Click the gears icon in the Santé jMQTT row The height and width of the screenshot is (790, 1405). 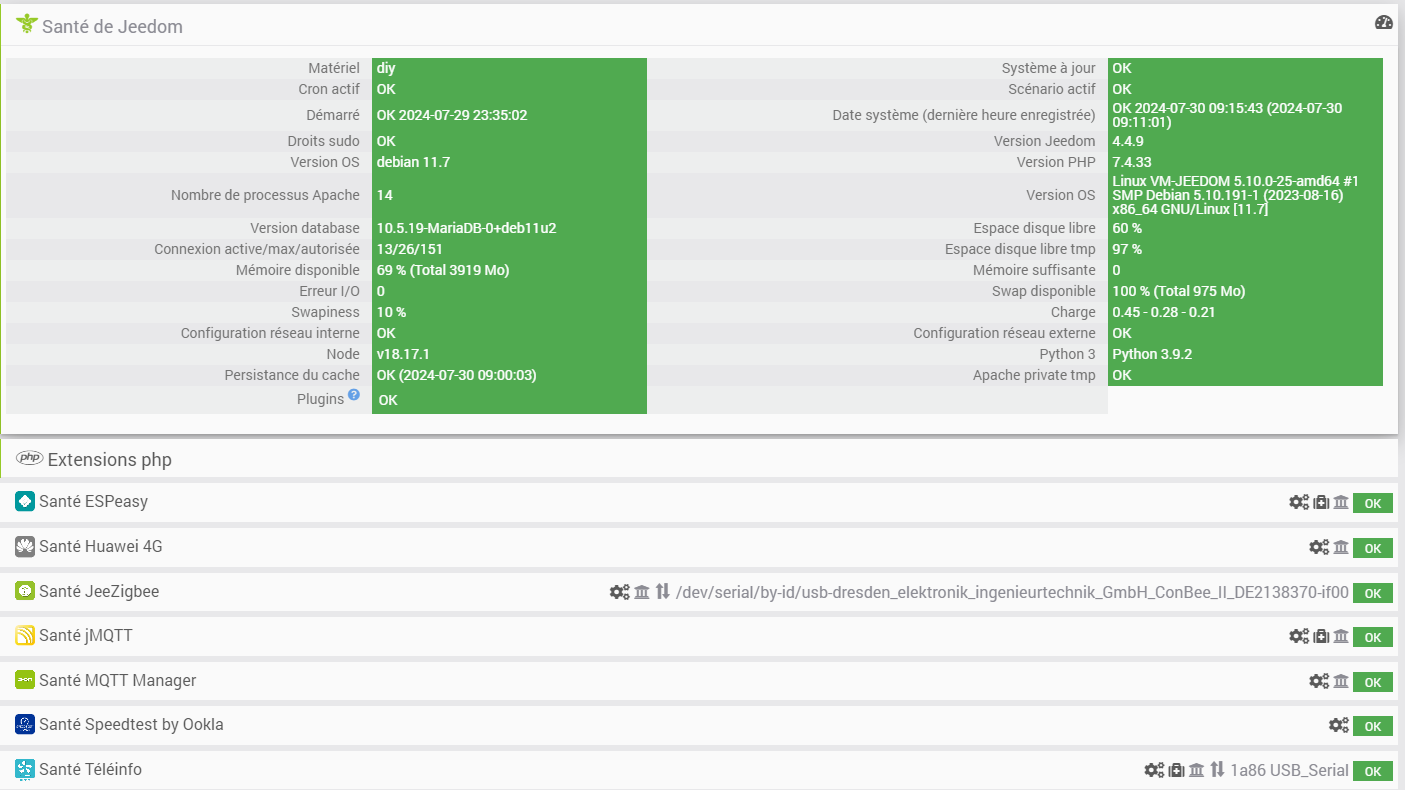(x=1299, y=636)
